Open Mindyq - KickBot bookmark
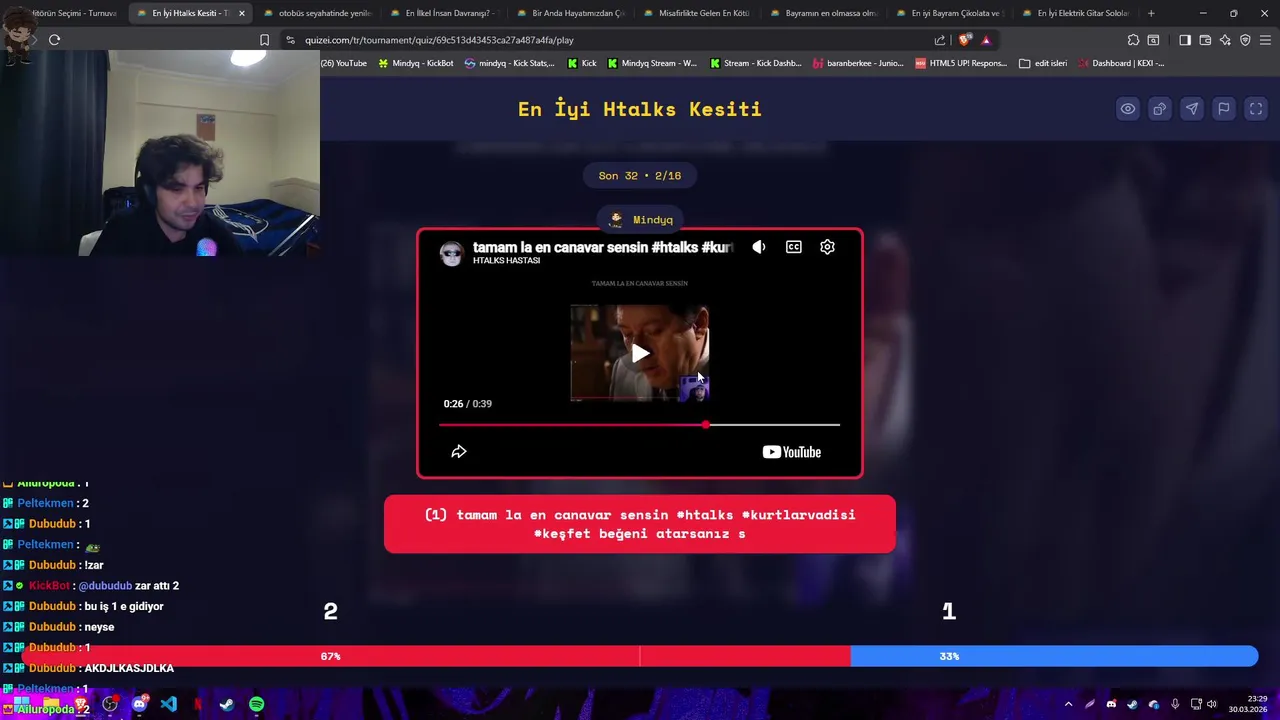This screenshot has height=720, width=1280. [415, 63]
